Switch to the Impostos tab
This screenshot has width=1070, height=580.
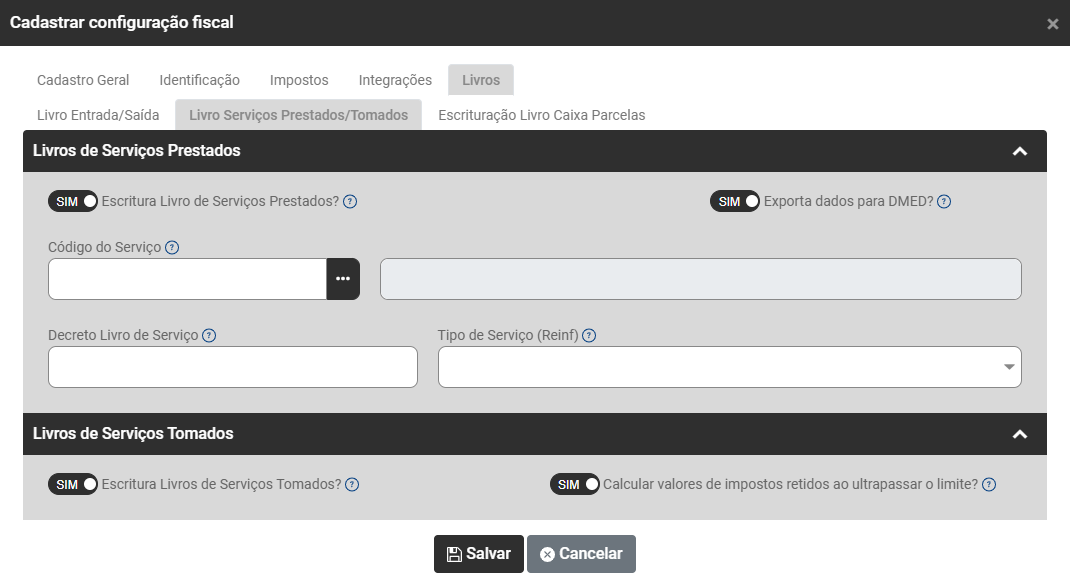click(x=299, y=80)
